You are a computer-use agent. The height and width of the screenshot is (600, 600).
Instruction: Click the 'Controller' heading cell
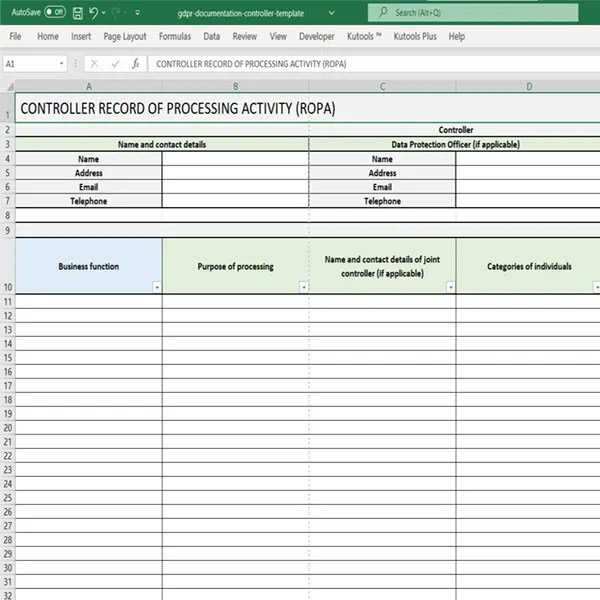click(x=455, y=130)
